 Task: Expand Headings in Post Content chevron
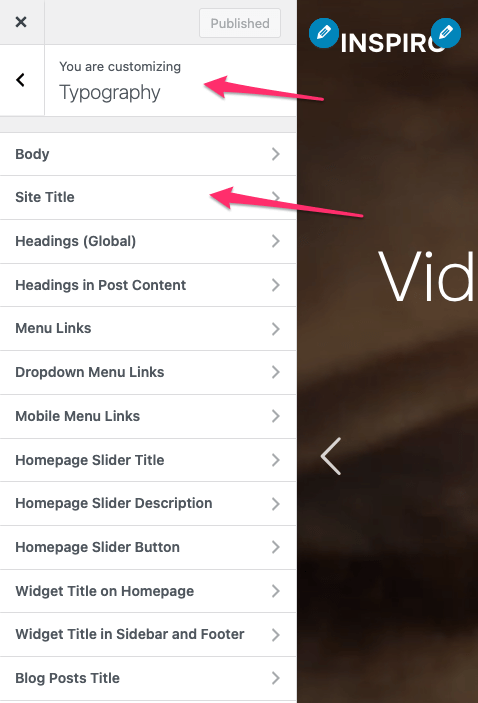click(x=276, y=285)
